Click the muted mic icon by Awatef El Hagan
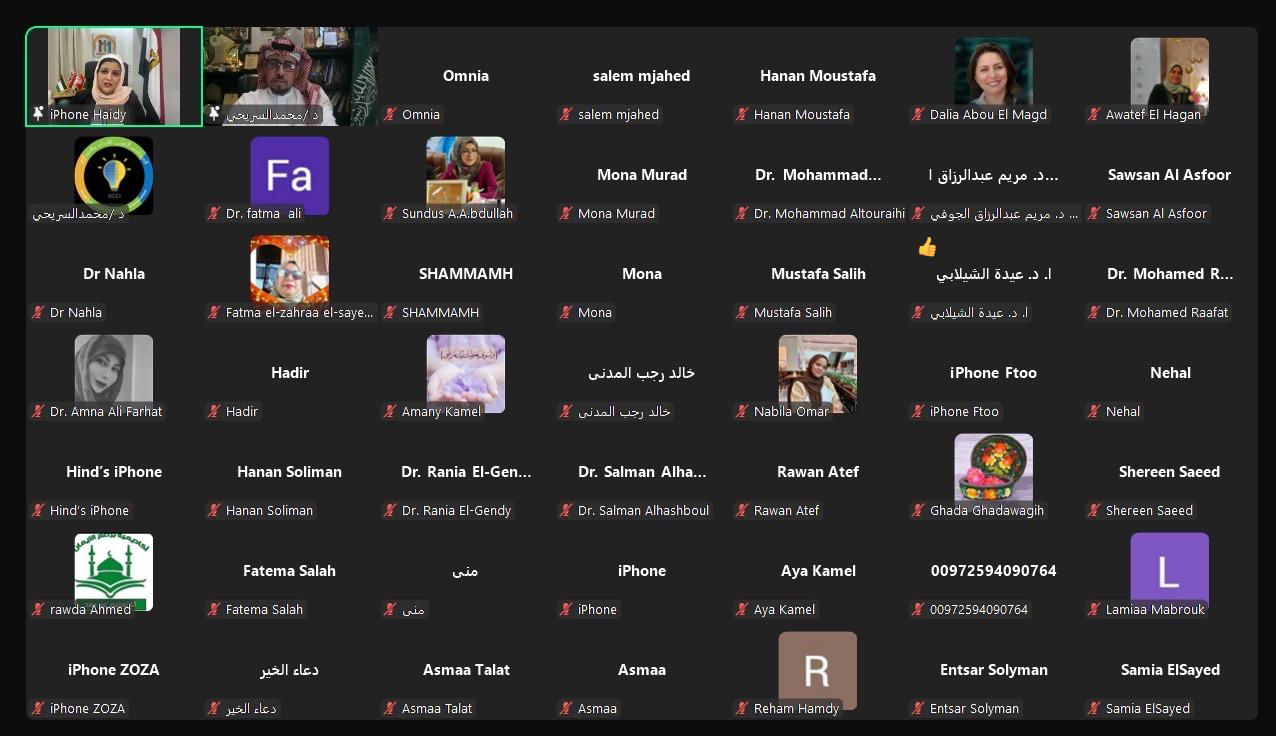1276x736 pixels. [x=1094, y=114]
